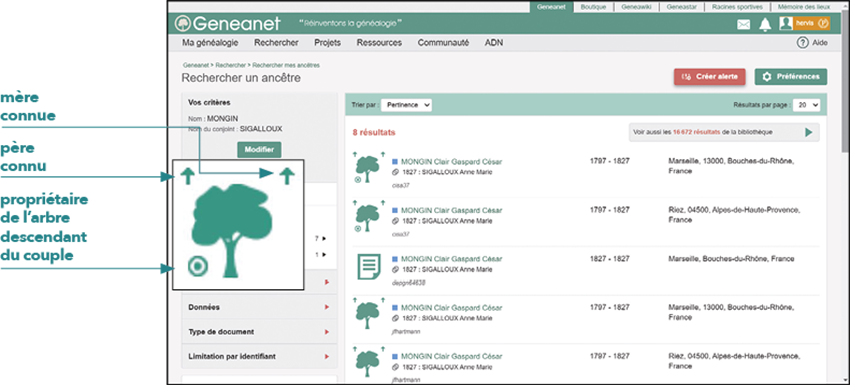850x385 pixels.
Task: Open the mail envelope messages icon
Action: (744, 24)
